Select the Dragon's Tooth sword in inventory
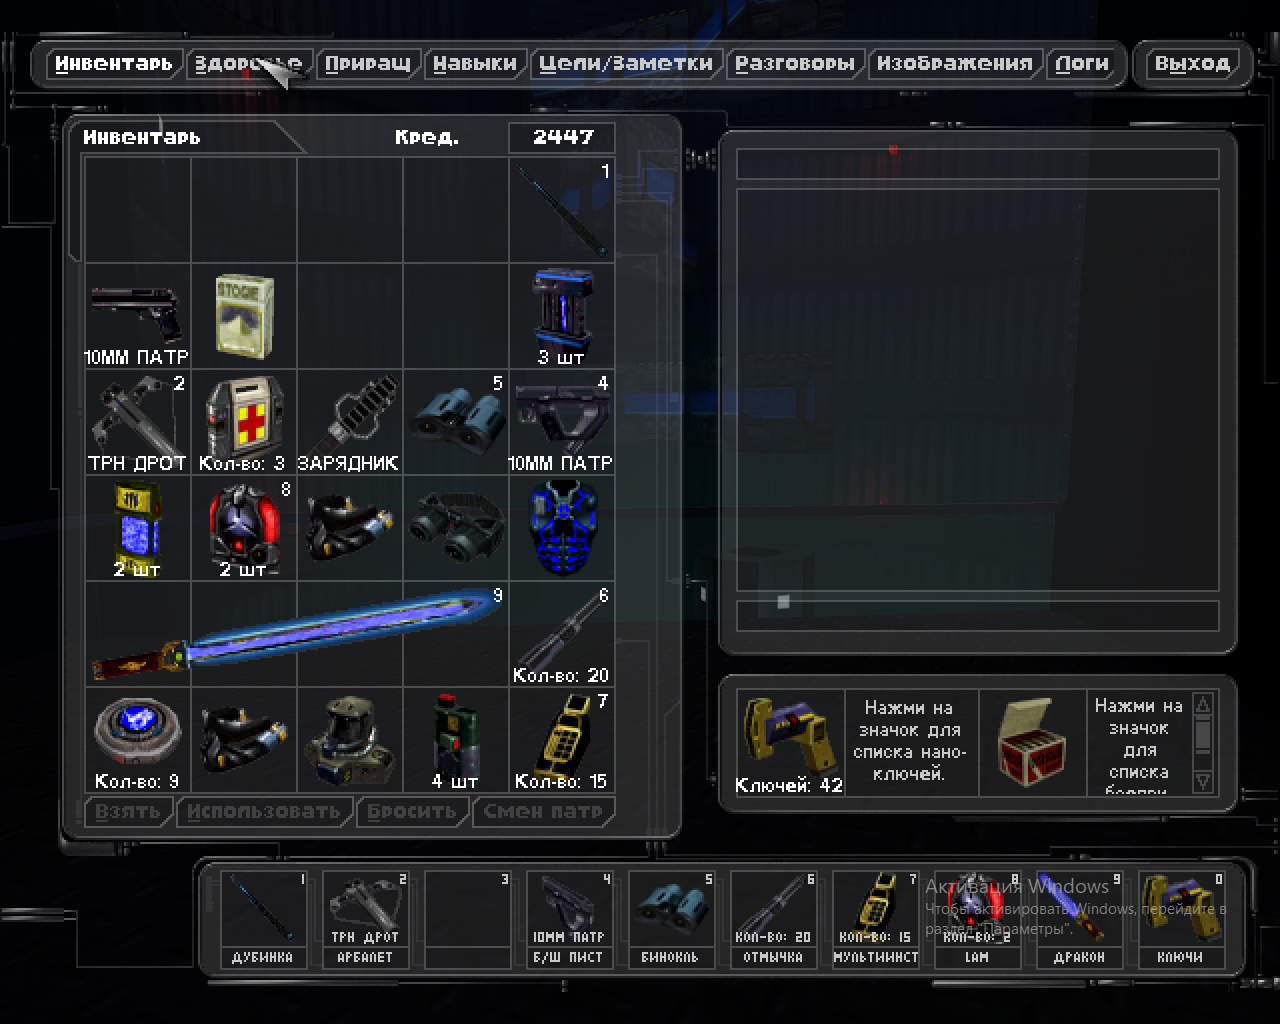This screenshot has width=1280, height=1024. point(297,634)
